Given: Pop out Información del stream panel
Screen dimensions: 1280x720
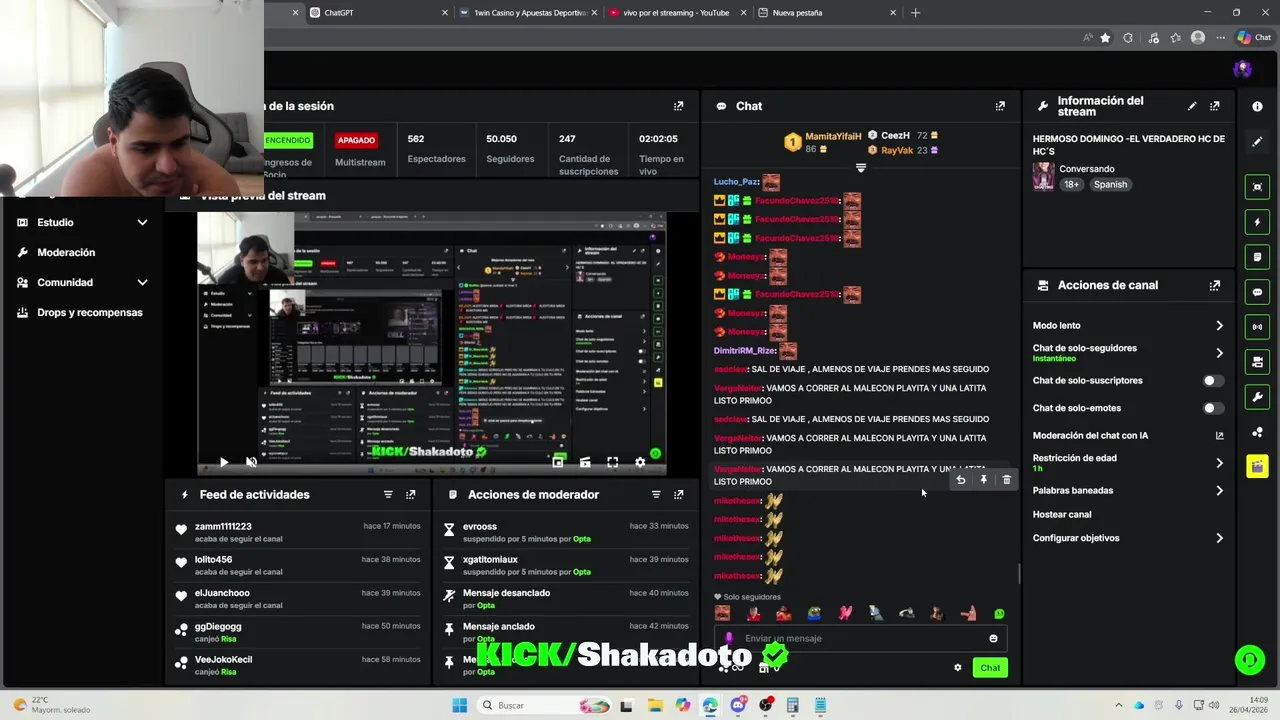Looking at the screenshot, I should 1215,106.
